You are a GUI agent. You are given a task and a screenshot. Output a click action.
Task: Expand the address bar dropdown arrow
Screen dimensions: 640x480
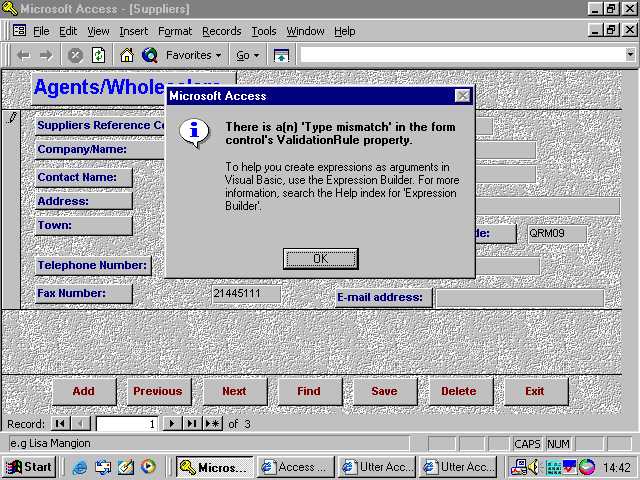[630, 54]
